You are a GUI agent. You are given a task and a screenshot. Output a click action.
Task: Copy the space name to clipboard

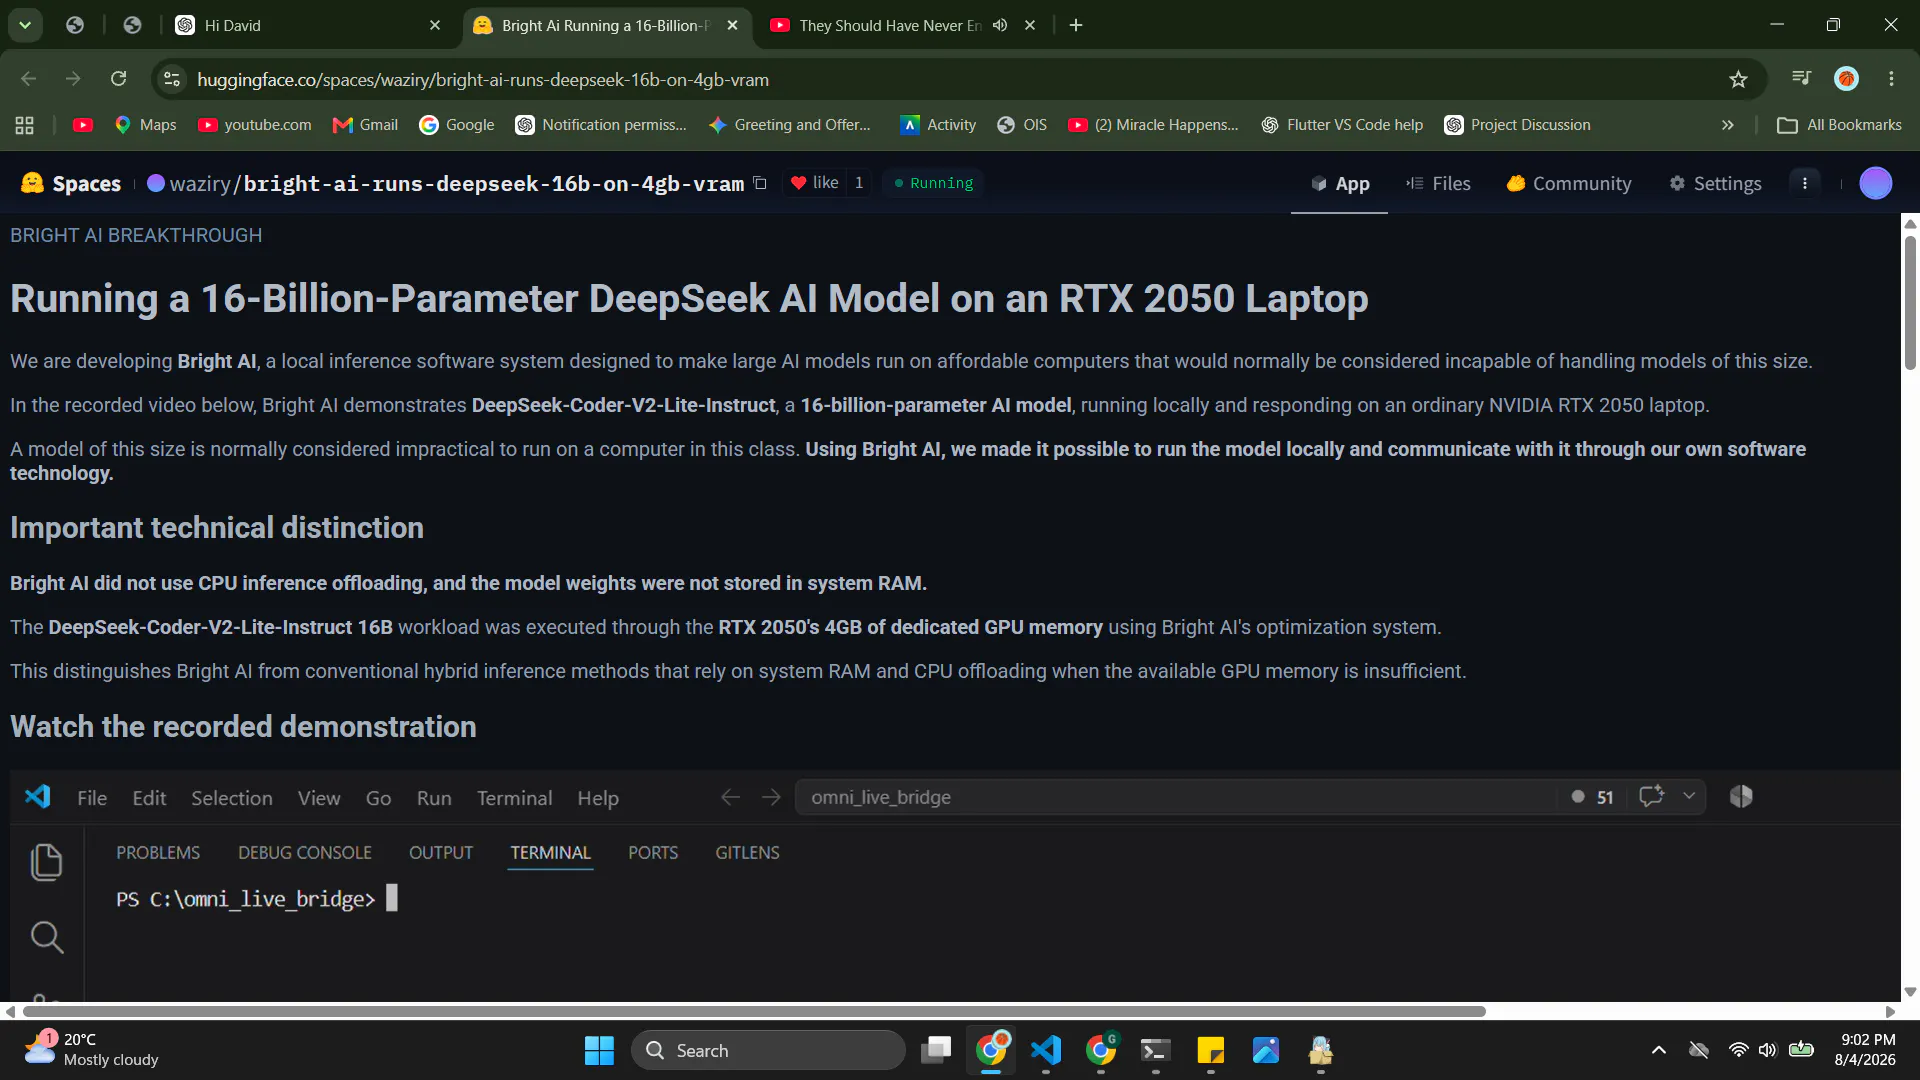tap(760, 183)
